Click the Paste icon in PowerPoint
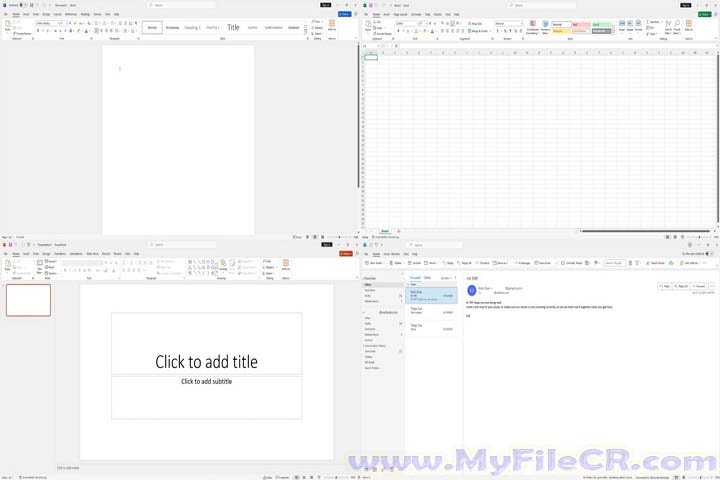The width and height of the screenshot is (720, 480). pos(8,265)
